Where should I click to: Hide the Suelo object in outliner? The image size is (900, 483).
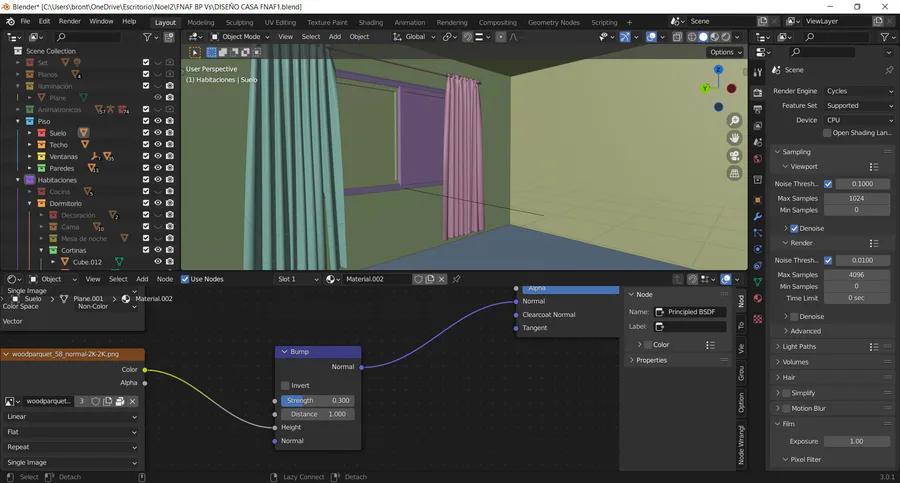click(158, 132)
